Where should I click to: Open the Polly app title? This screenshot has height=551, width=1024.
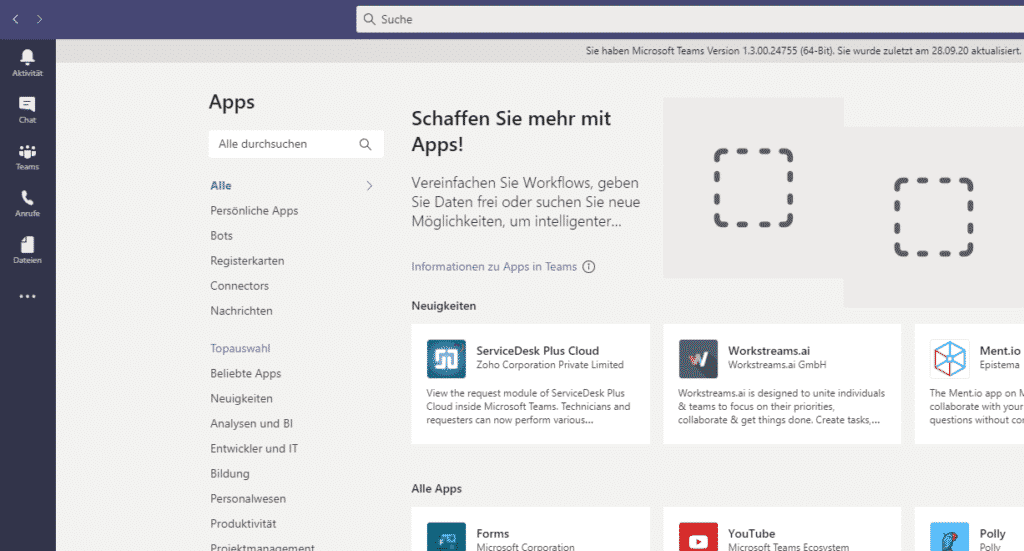point(992,533)
